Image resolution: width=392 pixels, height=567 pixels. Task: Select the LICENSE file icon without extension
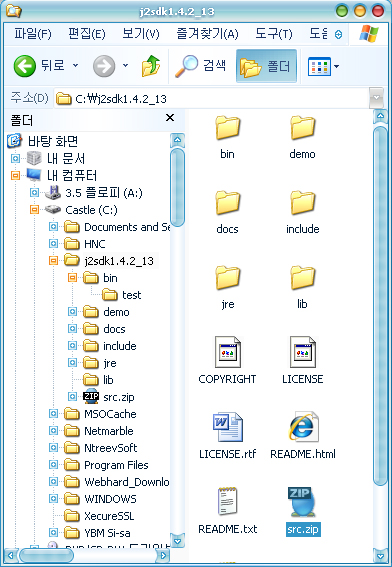pyautogui.click(x=302, y=352)
